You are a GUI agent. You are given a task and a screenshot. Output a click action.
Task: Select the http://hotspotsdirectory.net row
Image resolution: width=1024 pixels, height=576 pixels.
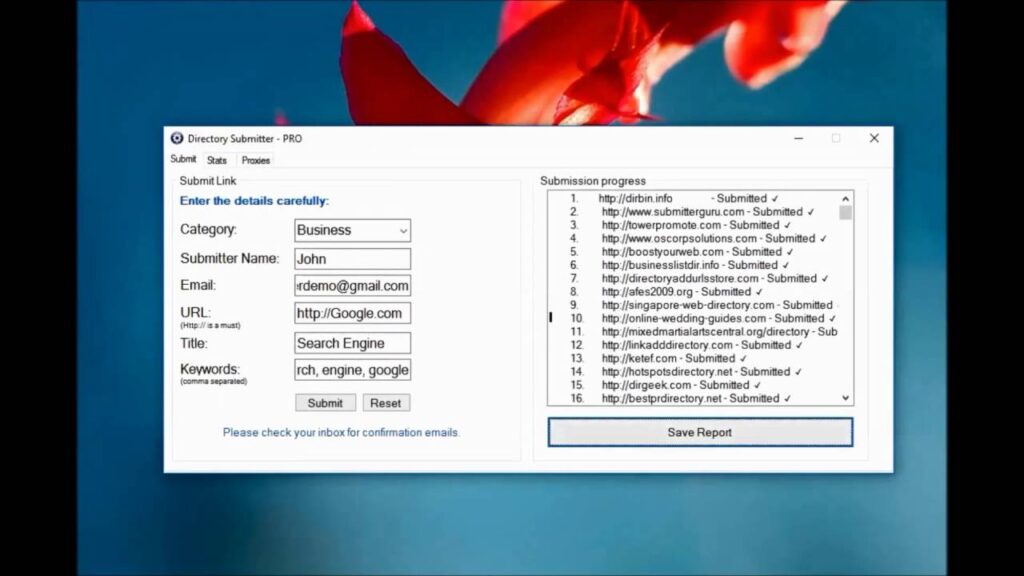tap(694, 372)
